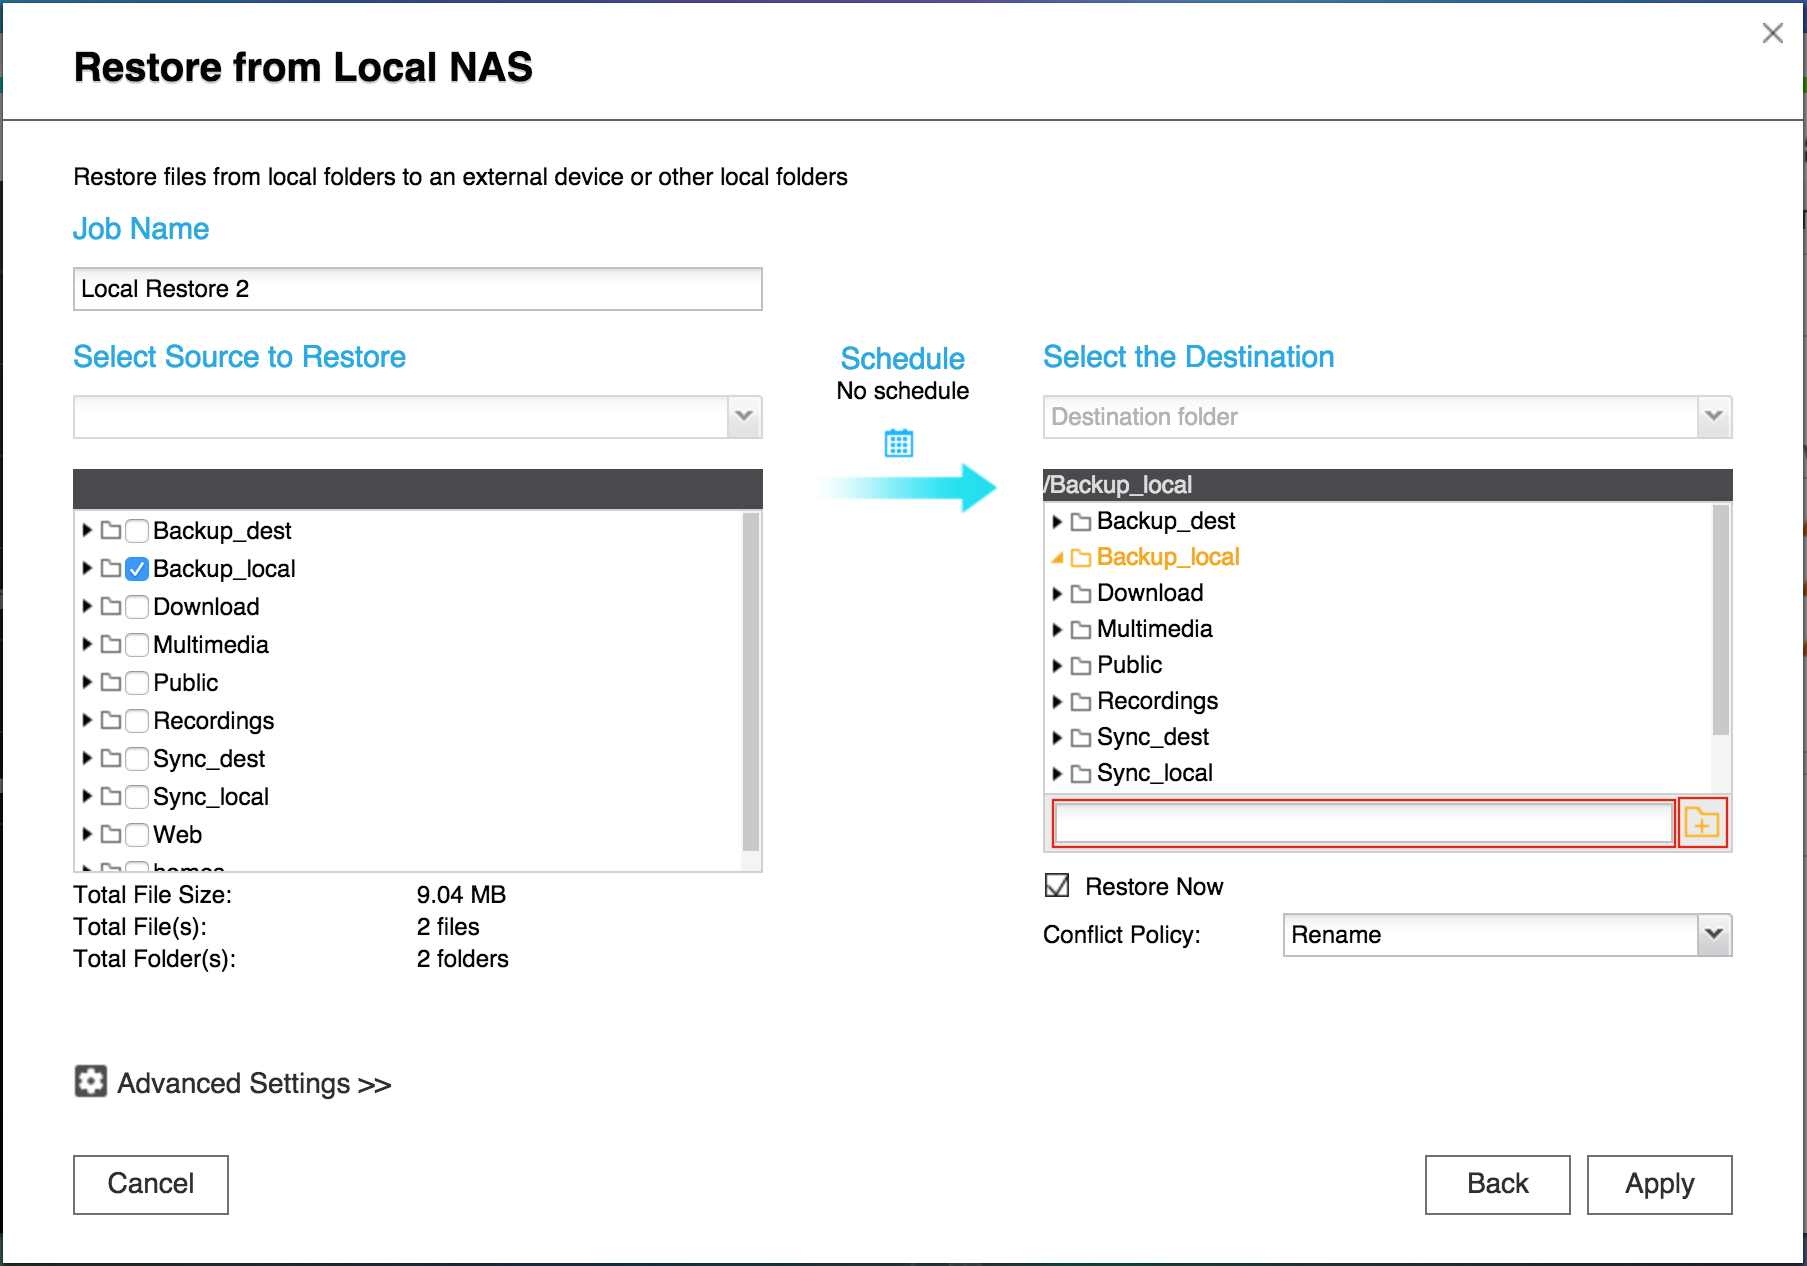Open Advanced Settings >> link
The width and height of the screenshot is (1807, 1266).
pyautogui.click(x=254, y=1083)
